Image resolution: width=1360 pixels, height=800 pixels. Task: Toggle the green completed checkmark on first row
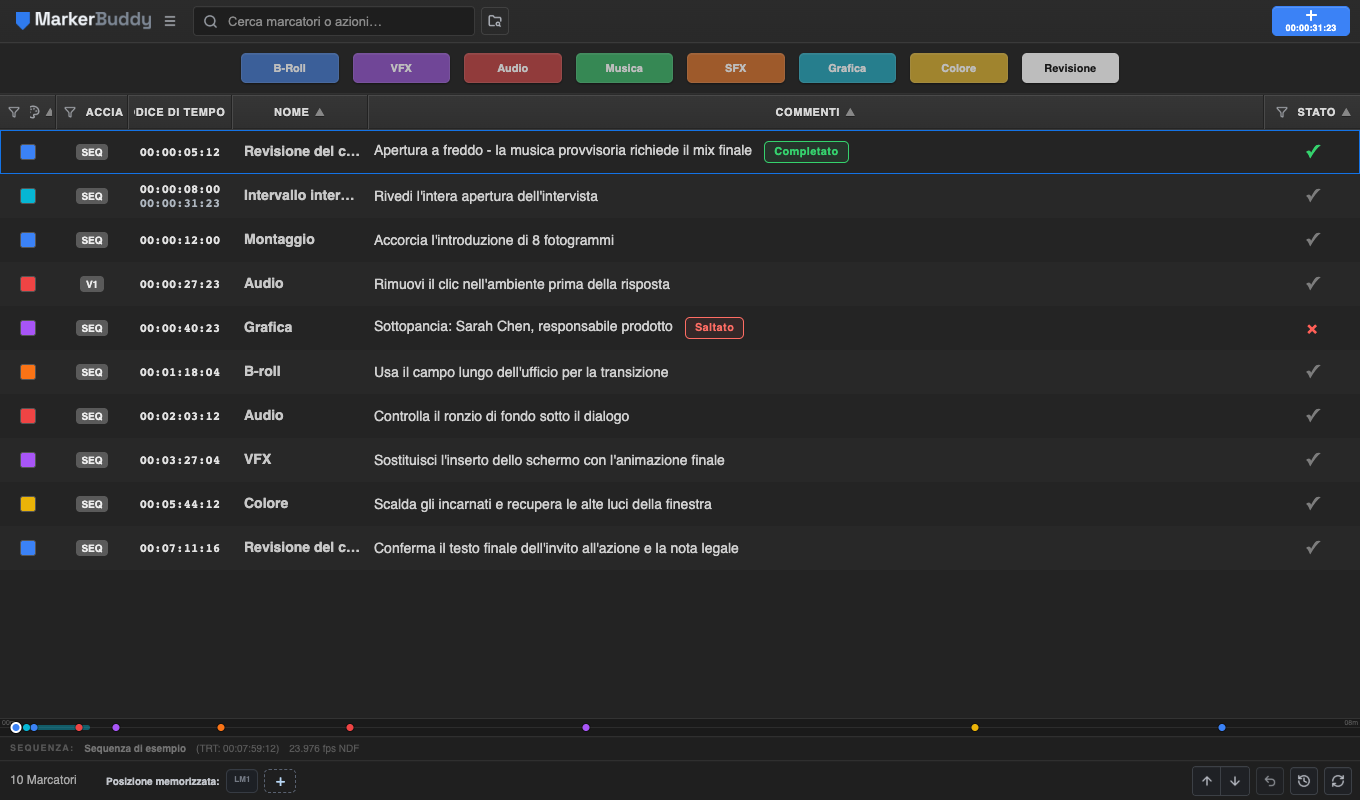[1313, 152]
